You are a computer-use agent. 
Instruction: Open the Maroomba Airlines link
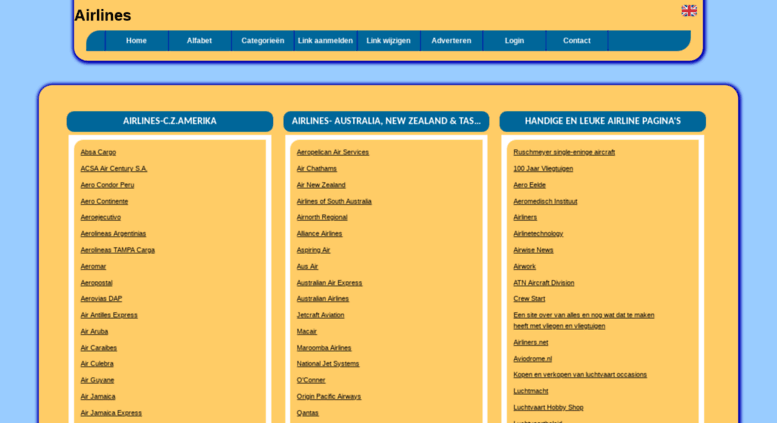324,347
